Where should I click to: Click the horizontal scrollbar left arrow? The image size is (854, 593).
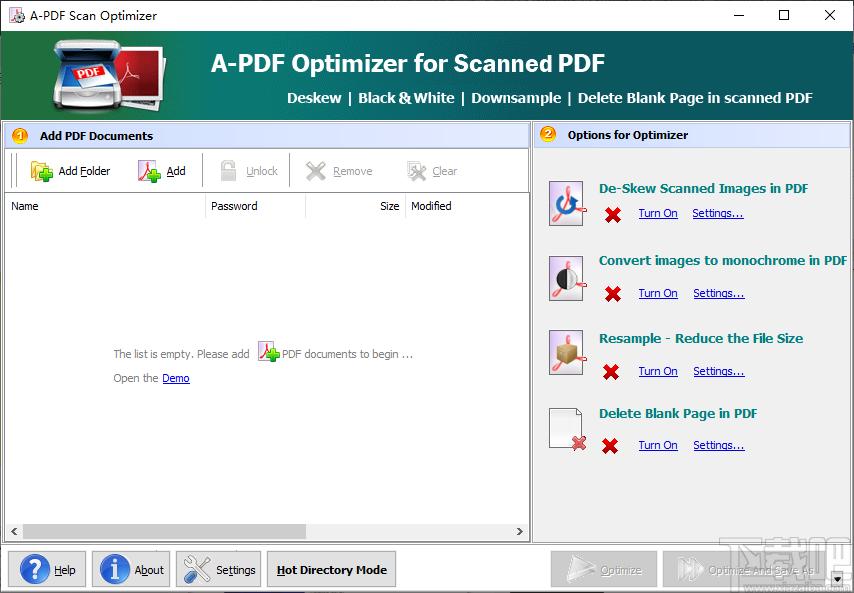pos(14,531)
